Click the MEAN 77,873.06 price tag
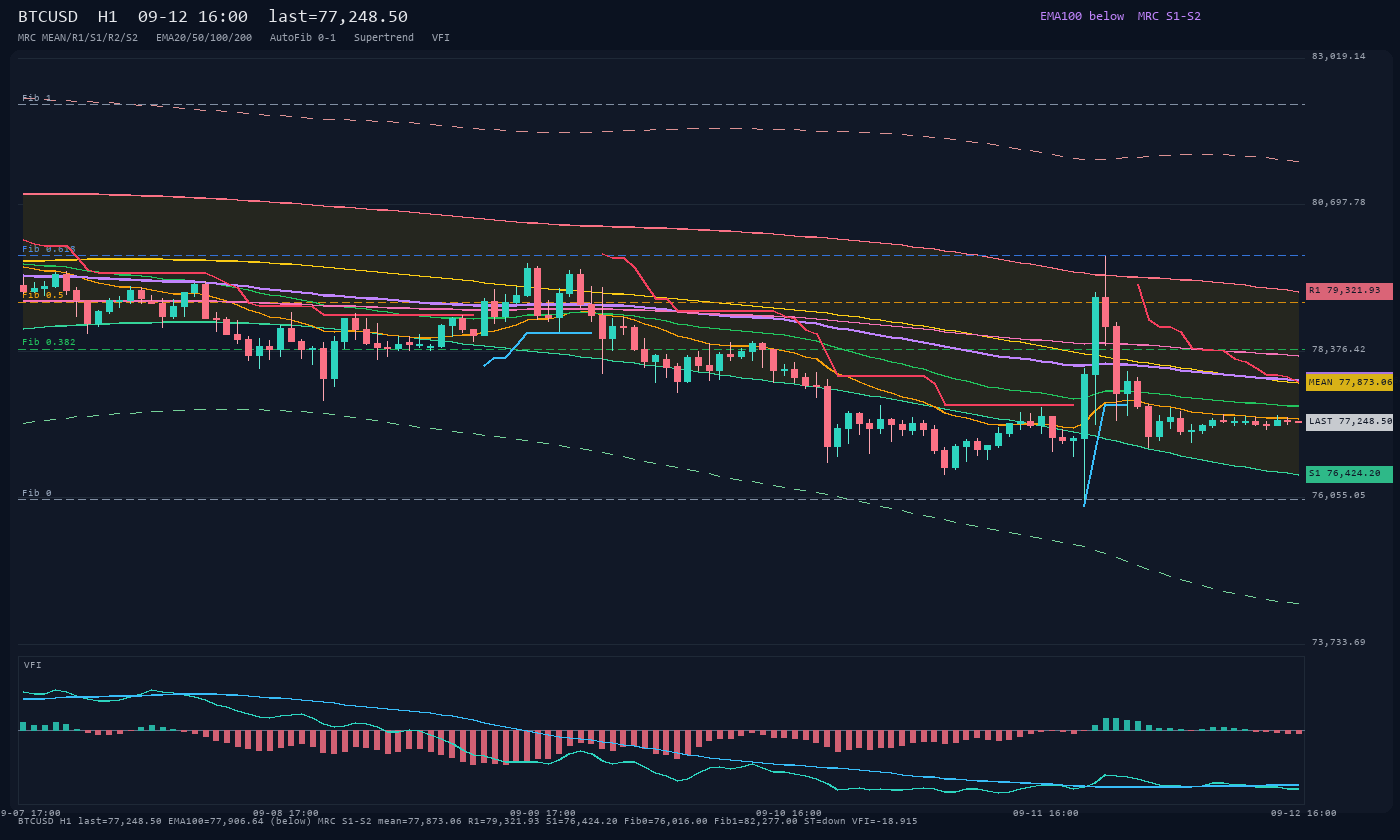 (x=1349, y=382)
